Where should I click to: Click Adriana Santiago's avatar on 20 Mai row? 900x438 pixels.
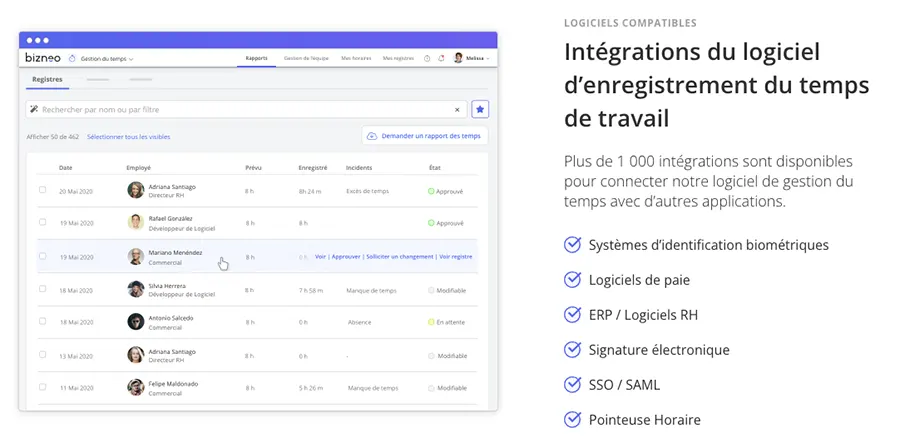135,190
